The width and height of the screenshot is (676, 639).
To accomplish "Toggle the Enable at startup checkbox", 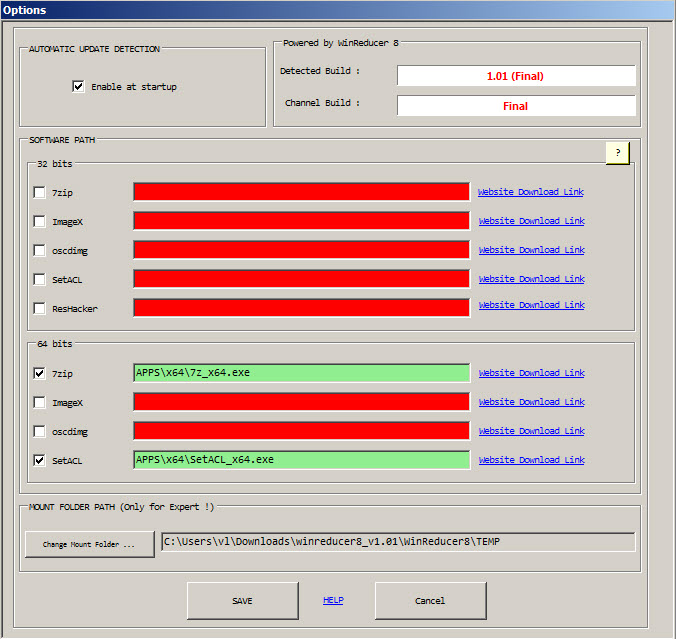I will pos(78,86).
